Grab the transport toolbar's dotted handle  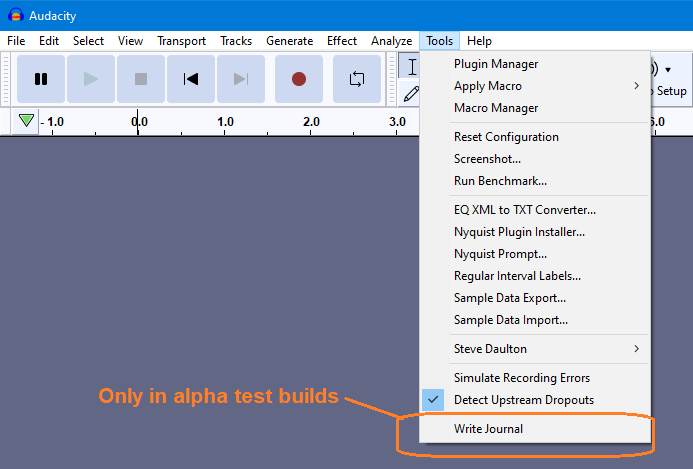[6, 80]
